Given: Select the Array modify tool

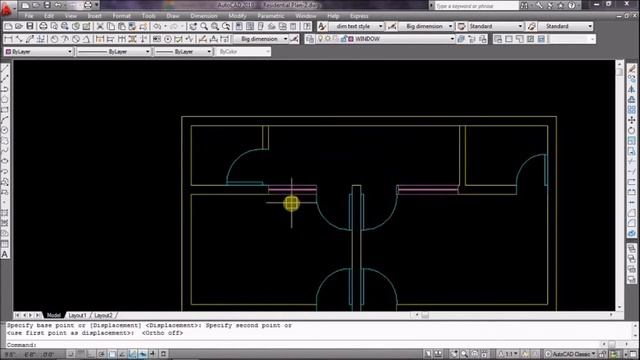Looking at the screenshot, I should 631,109.
